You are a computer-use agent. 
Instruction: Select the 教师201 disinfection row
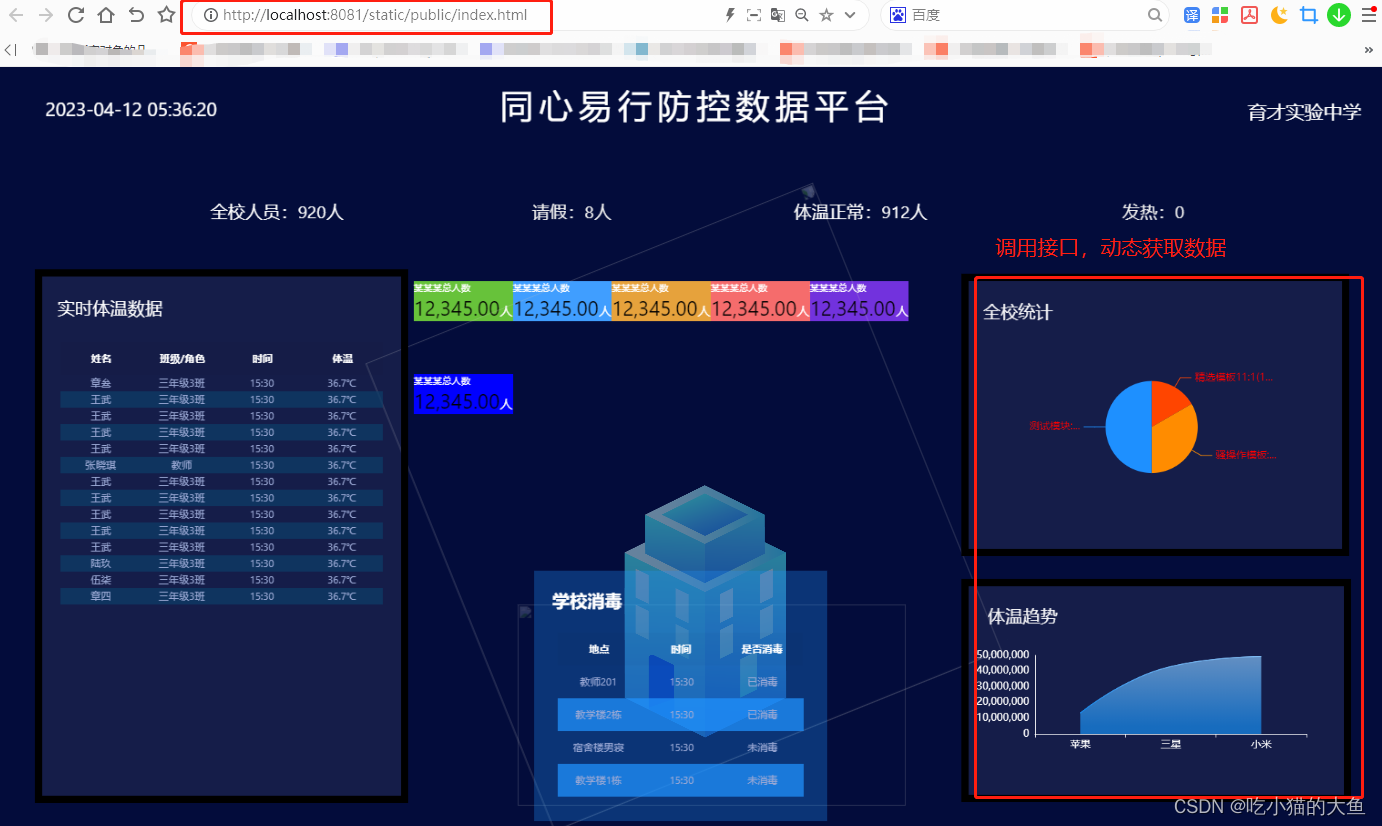pyautogui.click(x=681, y=682)
